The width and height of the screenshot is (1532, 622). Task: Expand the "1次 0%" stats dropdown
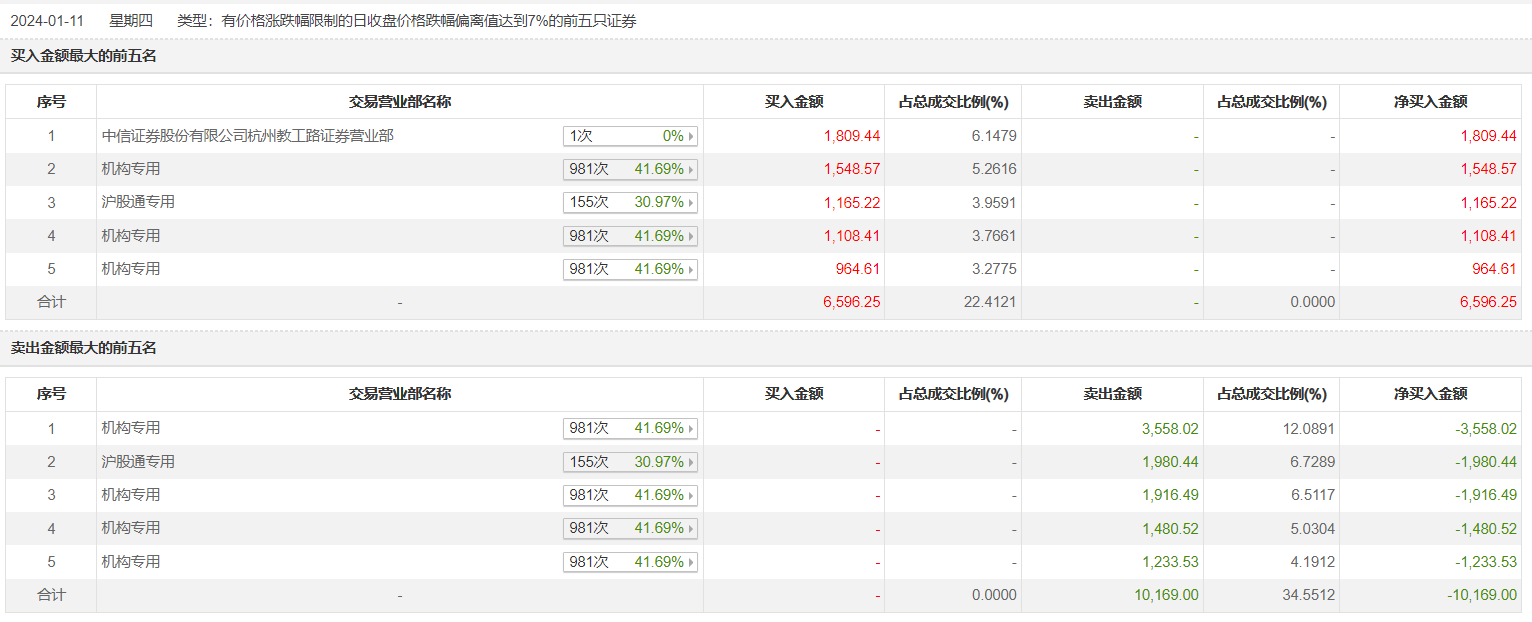[630, 136]
